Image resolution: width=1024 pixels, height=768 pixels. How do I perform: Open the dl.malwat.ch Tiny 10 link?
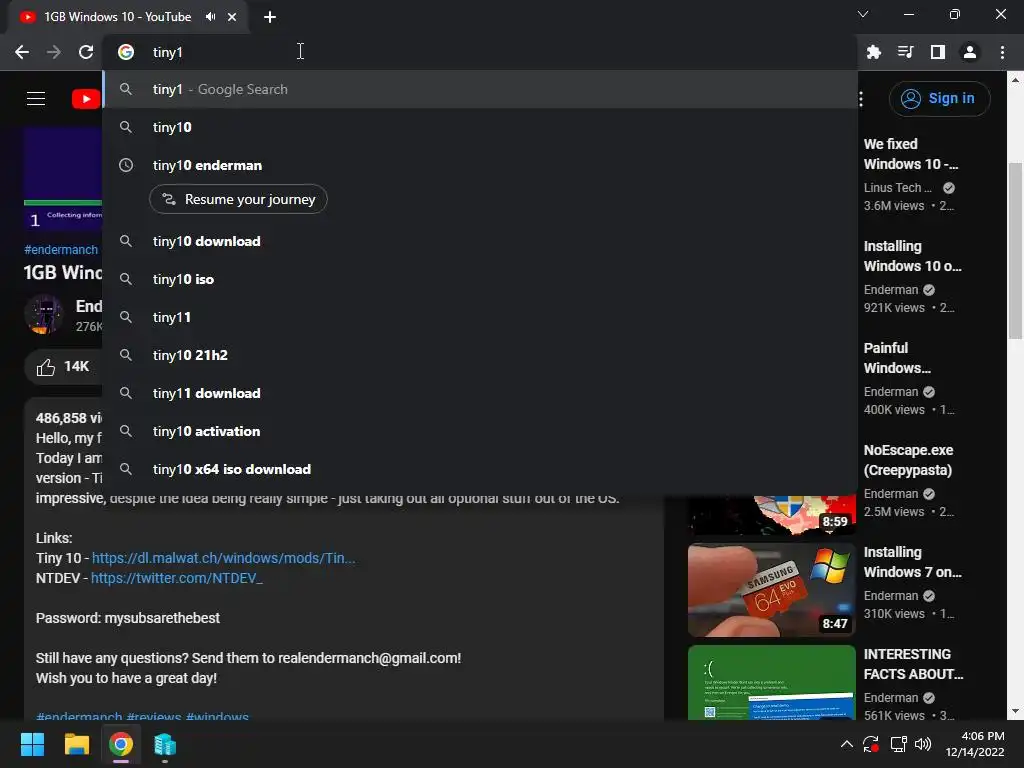223,558
